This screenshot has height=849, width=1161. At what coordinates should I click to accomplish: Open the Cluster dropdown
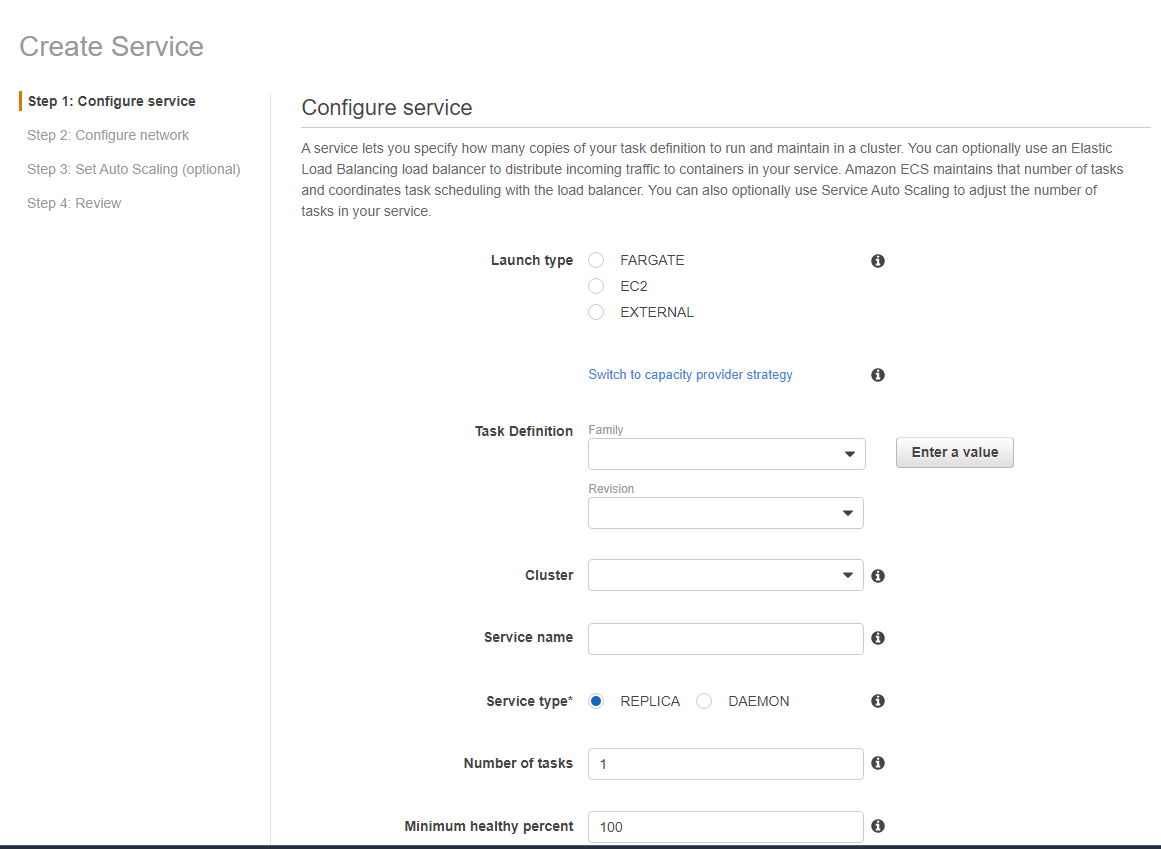tap(726, 575)
